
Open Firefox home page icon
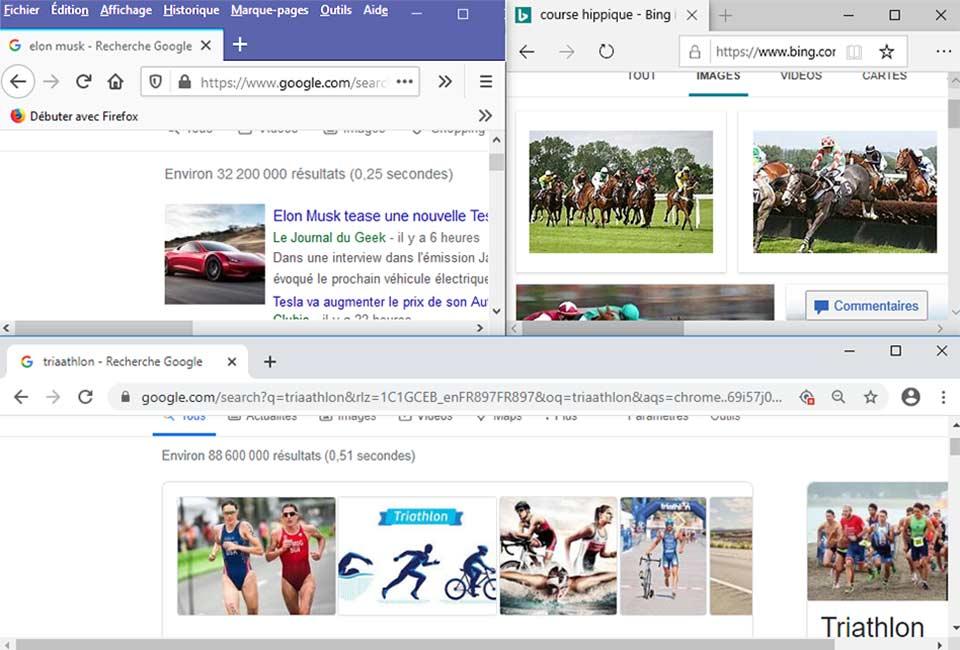pos(116,81)
